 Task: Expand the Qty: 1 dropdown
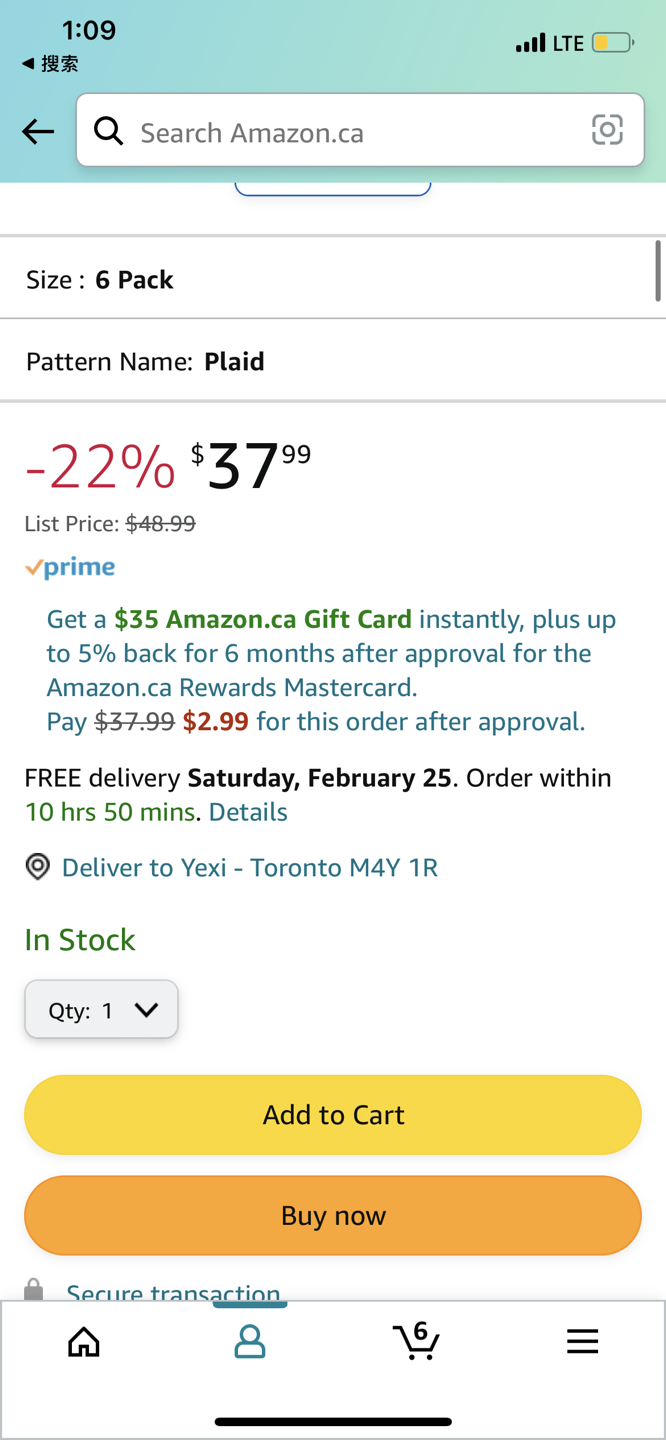pos(101,1009)
